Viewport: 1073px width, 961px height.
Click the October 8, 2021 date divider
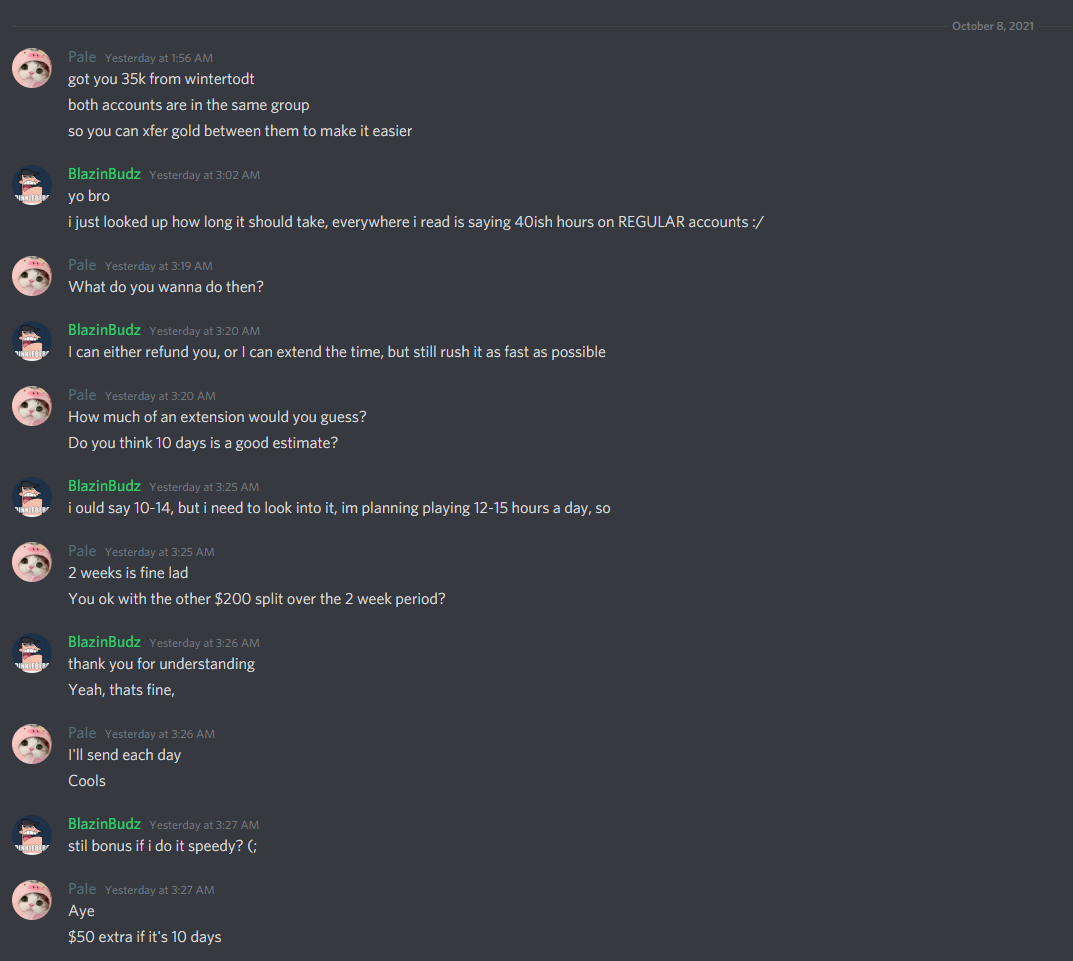pos(992,26)
